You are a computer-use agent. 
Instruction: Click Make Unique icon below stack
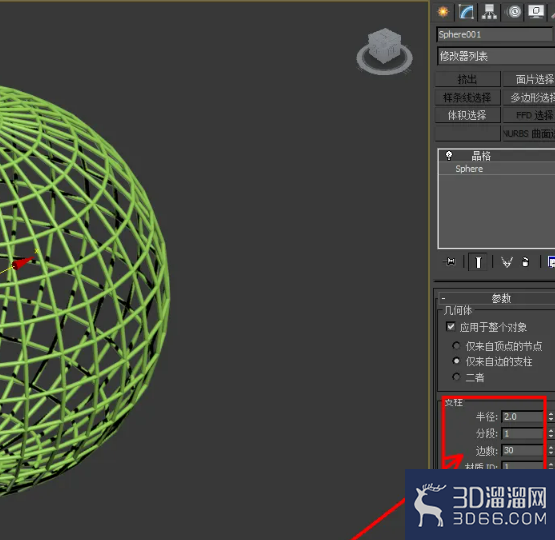click(x=507, y=262)
